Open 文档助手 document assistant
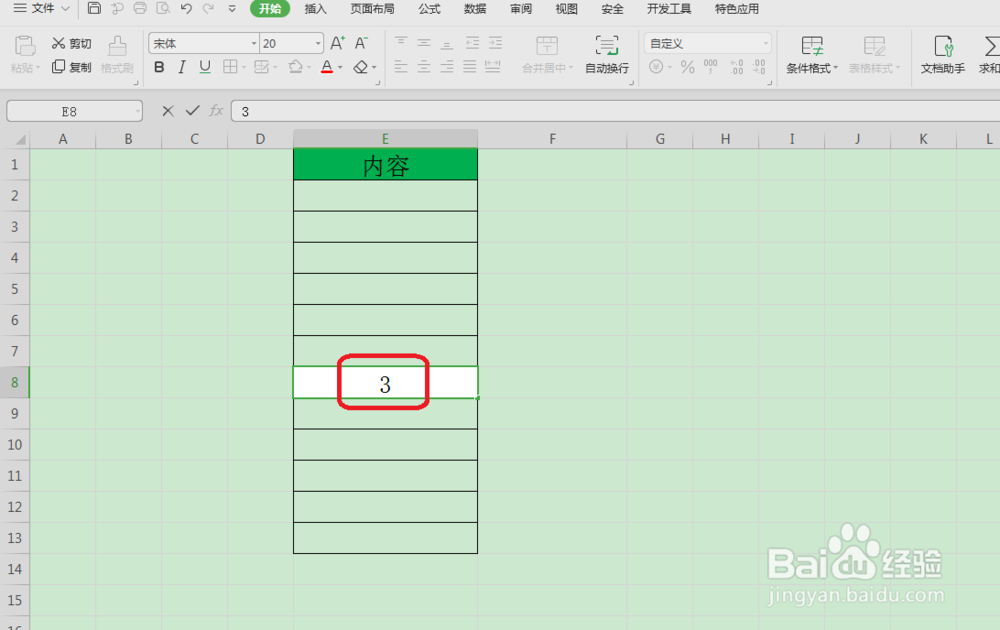The width and height of the screenshot is (1000, 630). [x=943, y=55]
